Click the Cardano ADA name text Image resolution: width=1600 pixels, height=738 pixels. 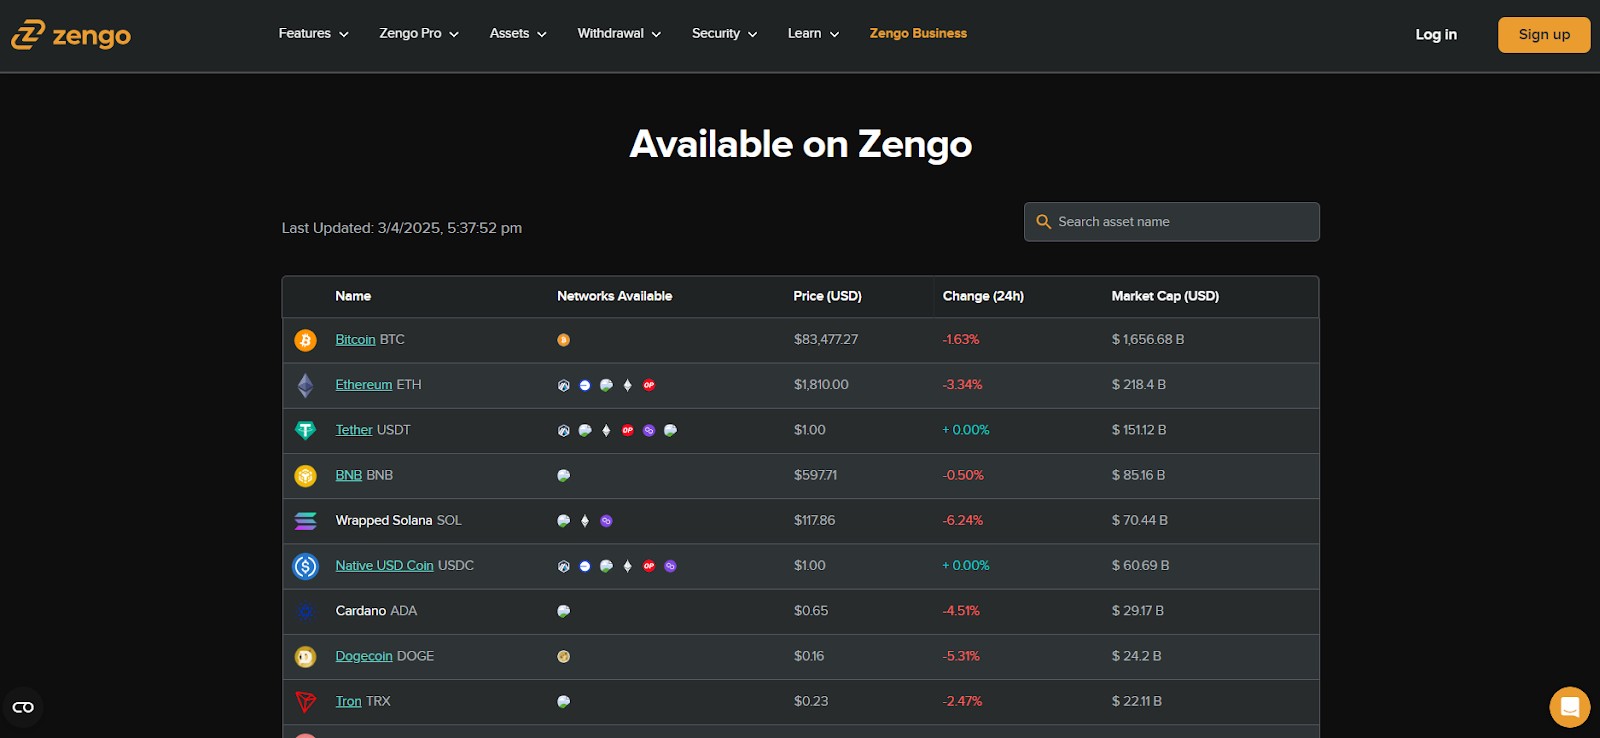(376, 611)
